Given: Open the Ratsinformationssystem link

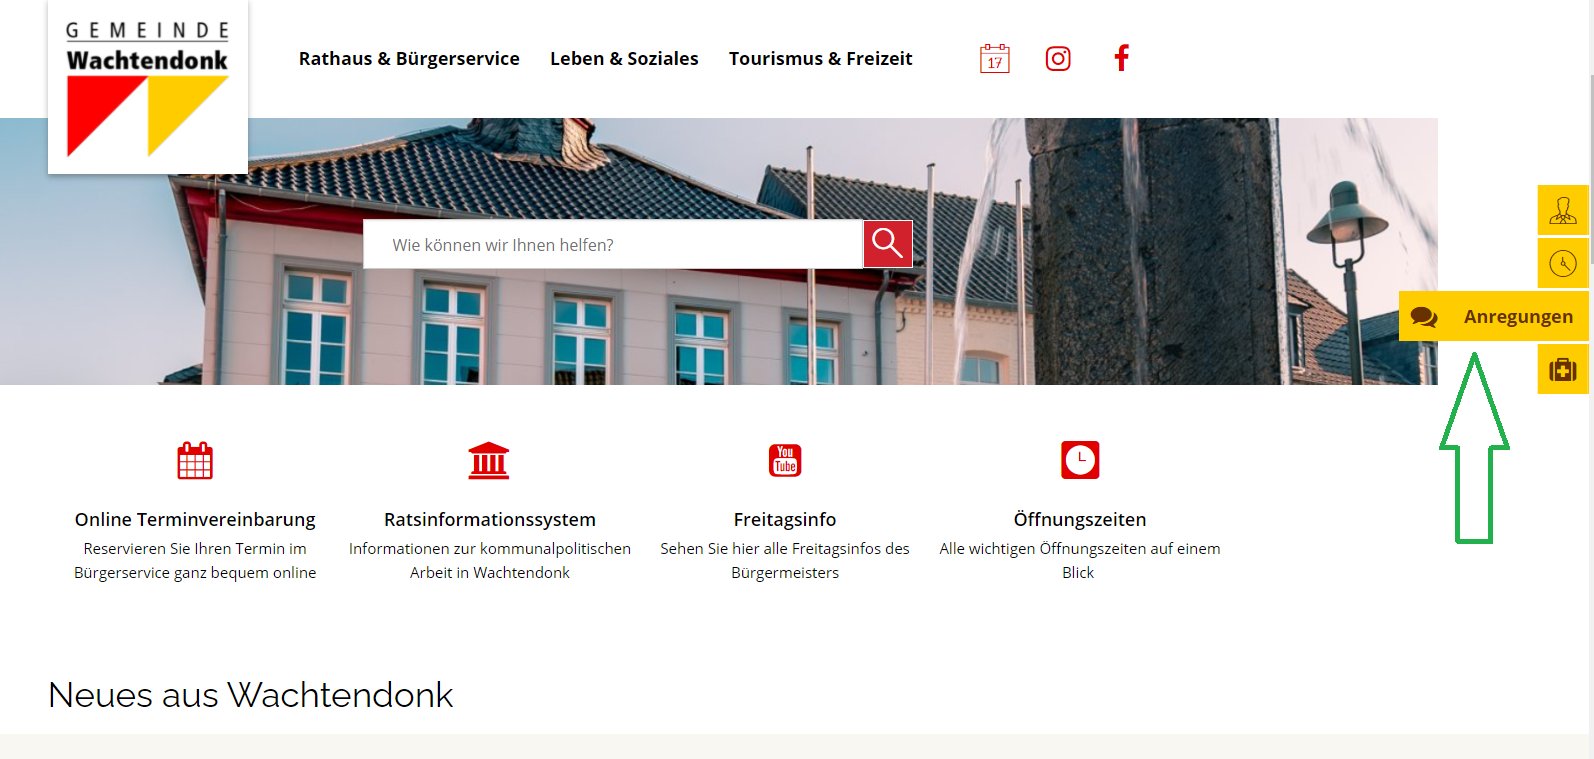Looking at the screenshot, I should (490, 519).
